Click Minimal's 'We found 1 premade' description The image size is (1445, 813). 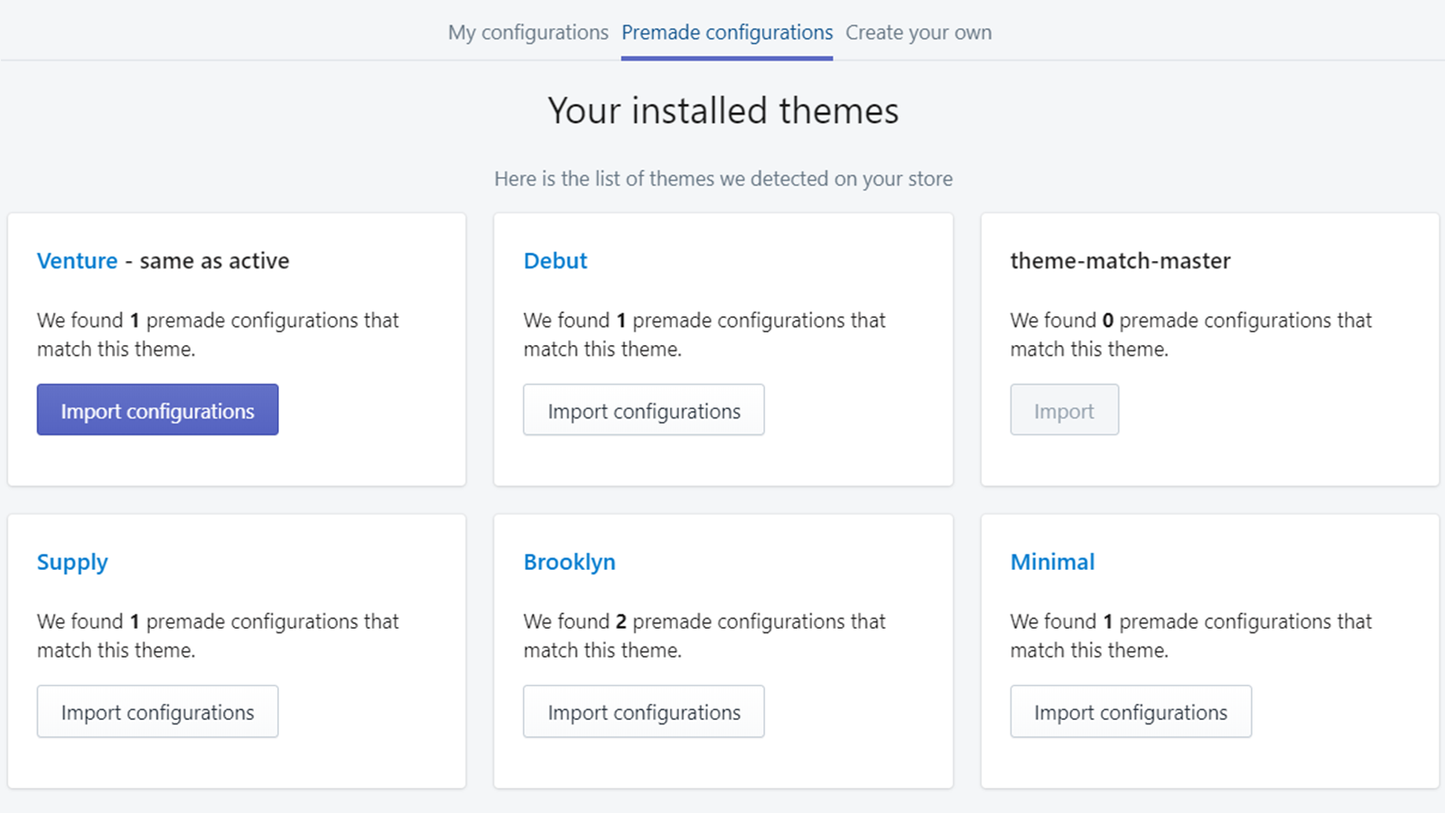pyautogui.click(x=1191, y=635)
